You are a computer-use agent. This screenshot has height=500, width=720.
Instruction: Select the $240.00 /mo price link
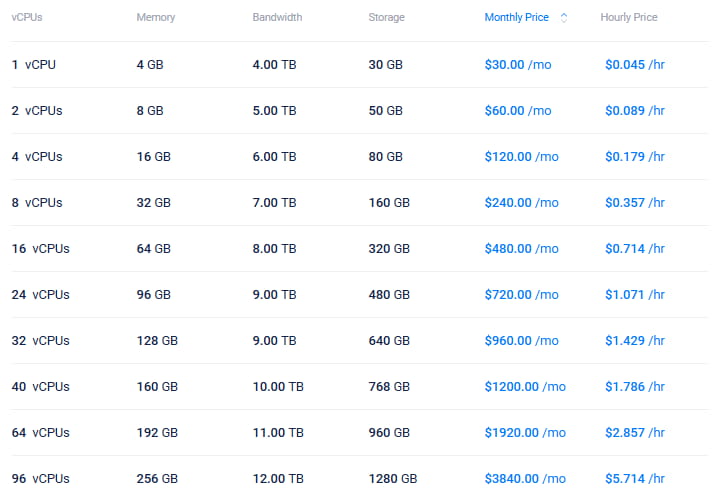(521, 203)
